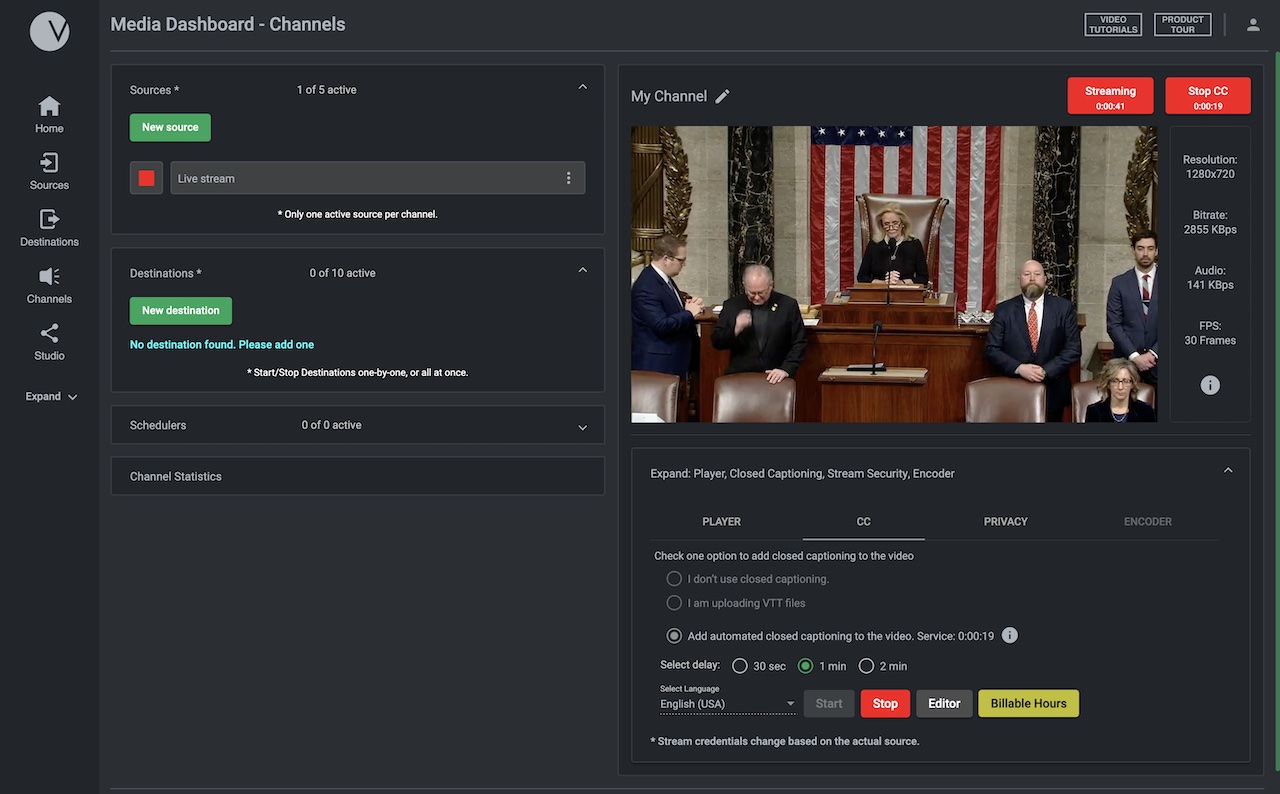Screen dimensions: 1280x794
Task: Open the Select Language dropdown
Action: coord(726,703)
